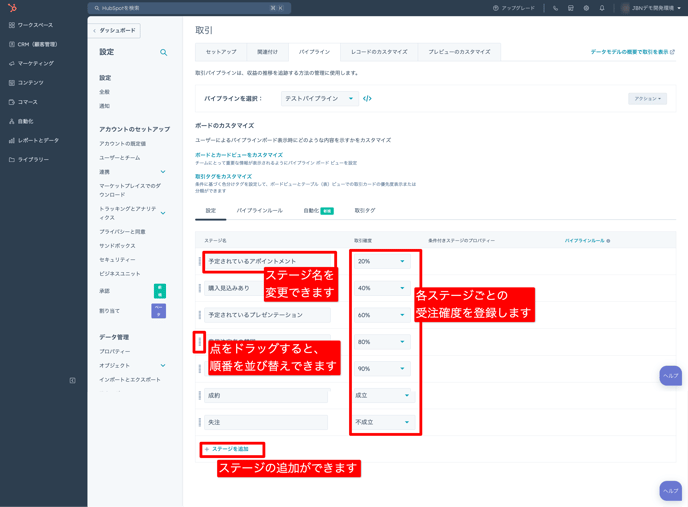Collapse the left navigation with the sidebar toggle icon

[72, 381]
